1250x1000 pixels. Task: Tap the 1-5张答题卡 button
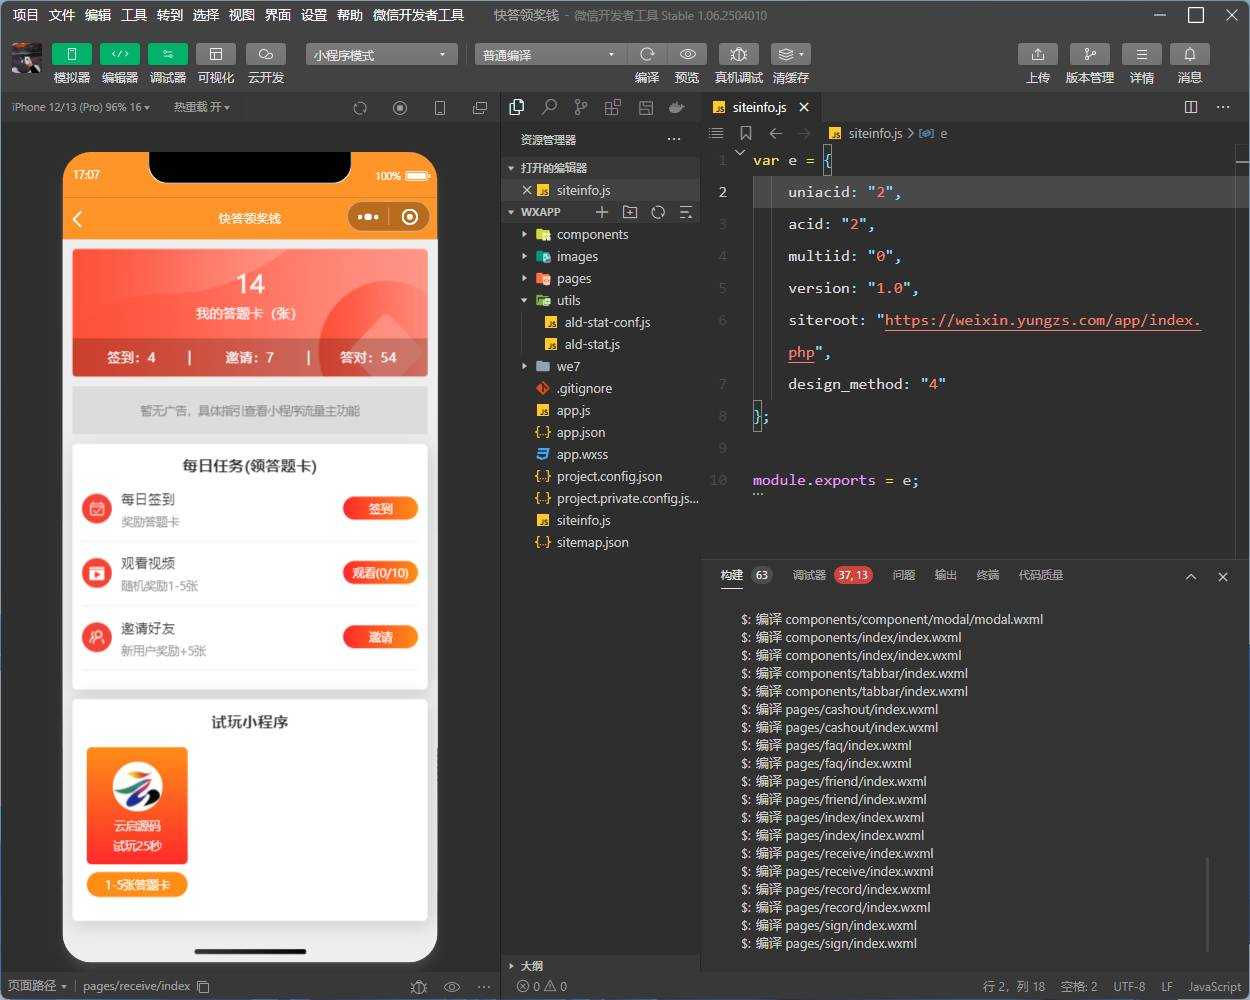tap(137, 885)
